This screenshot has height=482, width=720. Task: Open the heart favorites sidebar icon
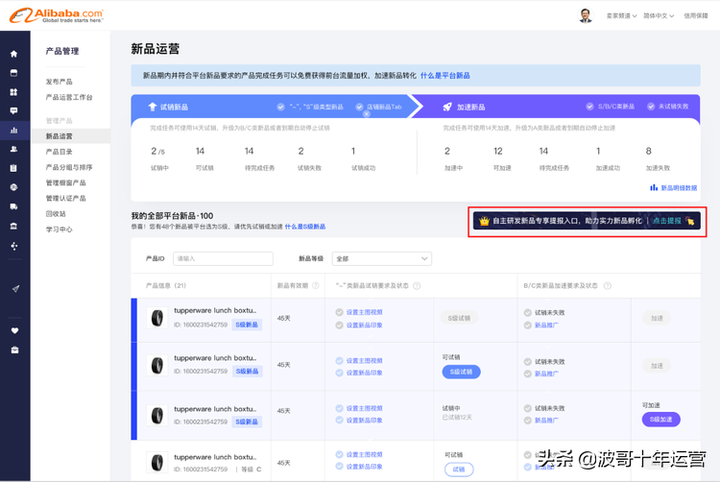point(15,331)
